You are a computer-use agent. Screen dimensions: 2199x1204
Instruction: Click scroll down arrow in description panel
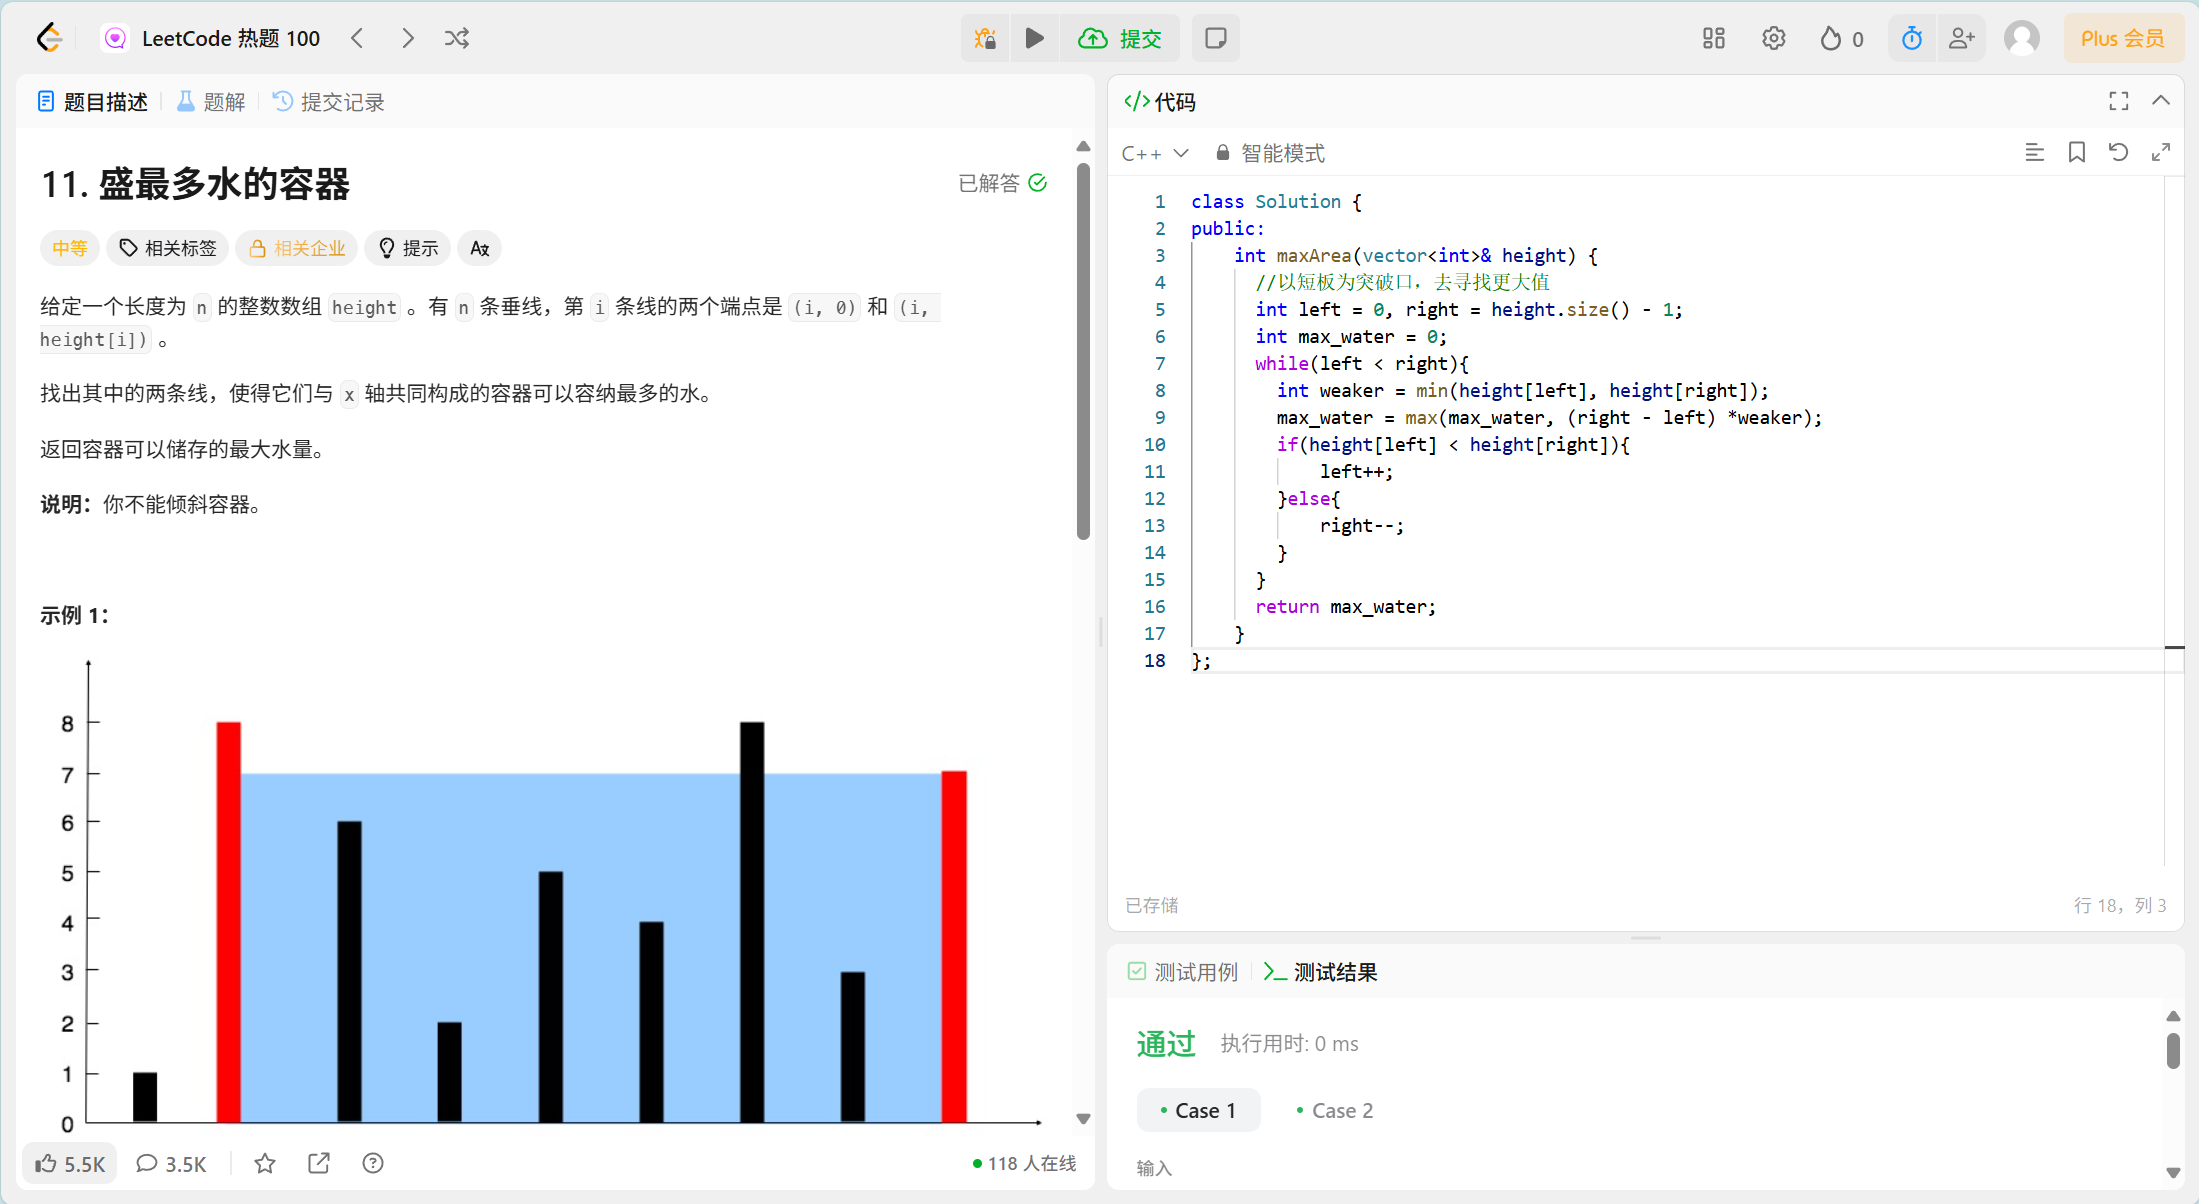point(1083,1119)
